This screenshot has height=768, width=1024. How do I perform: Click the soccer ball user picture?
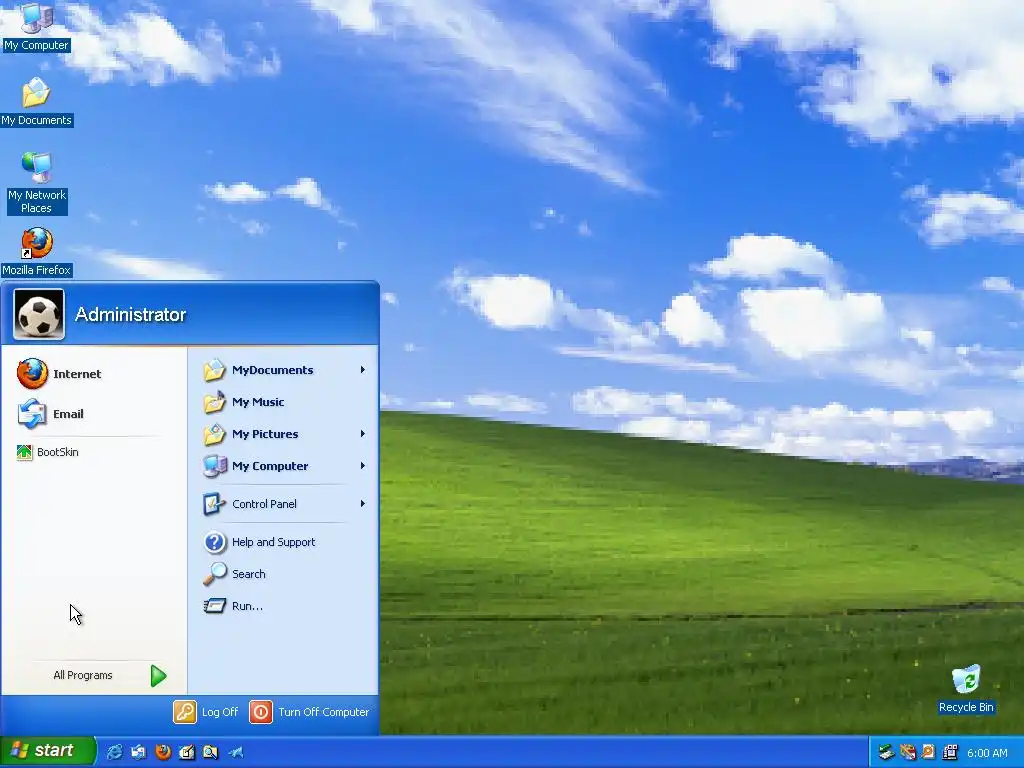click(39, 315)
